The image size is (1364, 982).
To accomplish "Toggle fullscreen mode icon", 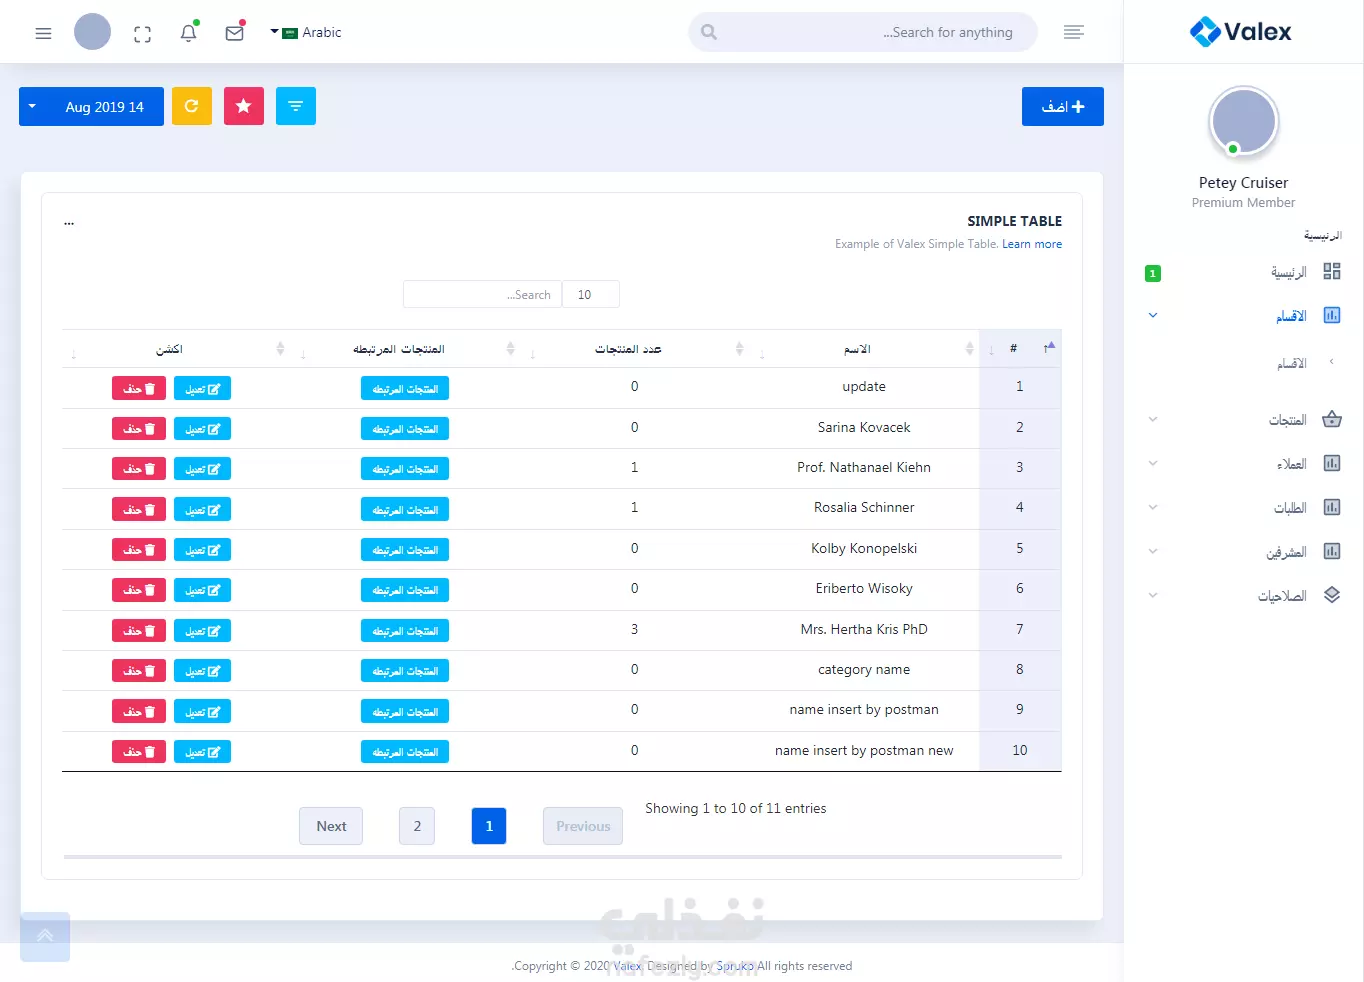I will [x=142, y=34].
